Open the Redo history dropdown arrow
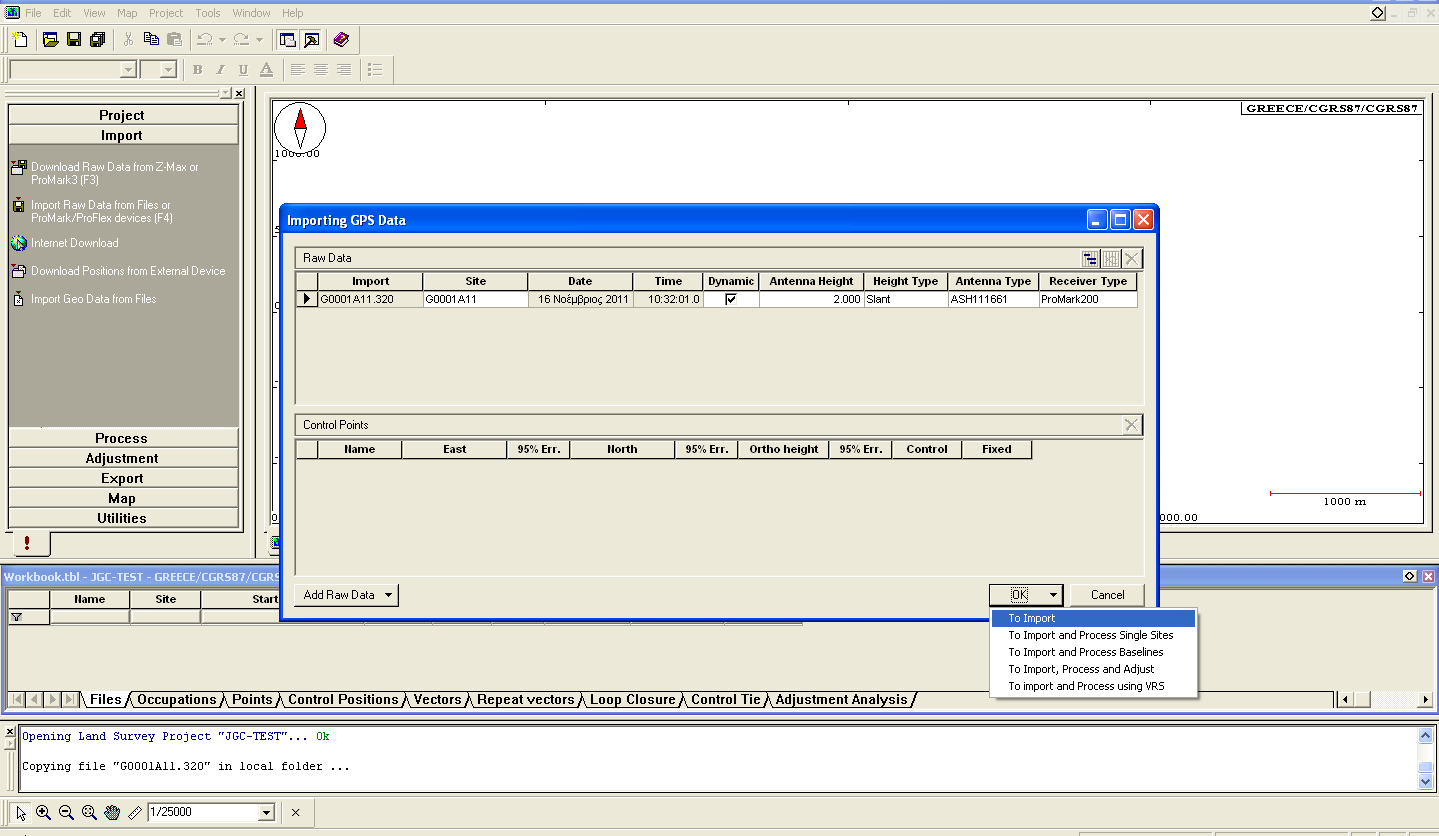The image size is (1439, 836). 259,40
